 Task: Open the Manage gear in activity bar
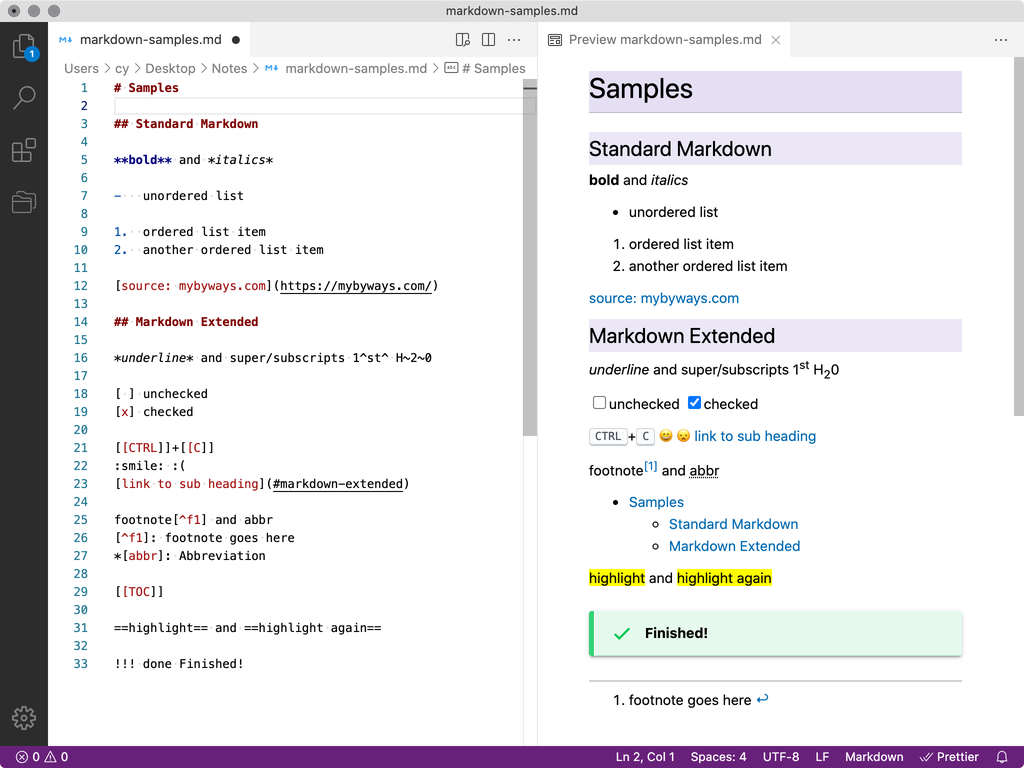[x=24, y=718]
